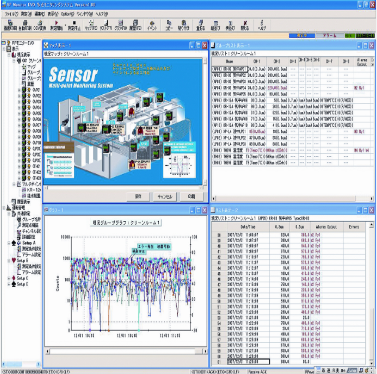The height and width of the screenshot is (374, 377).
Task: Open the File menu in menu bar
Action: (10, 14)
